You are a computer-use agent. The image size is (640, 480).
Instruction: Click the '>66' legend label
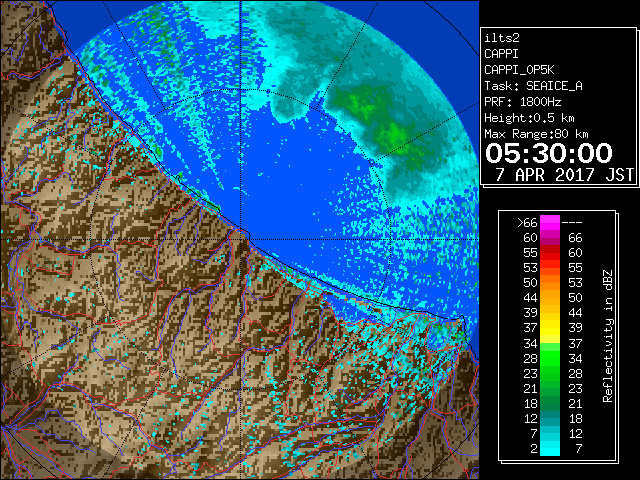[527, 222]
